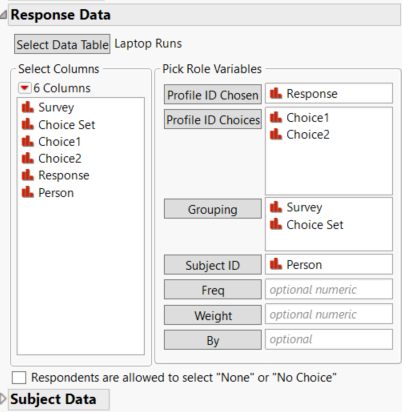Click the Select Data Table button
The image size is (402, 412).
click(62, 44)
